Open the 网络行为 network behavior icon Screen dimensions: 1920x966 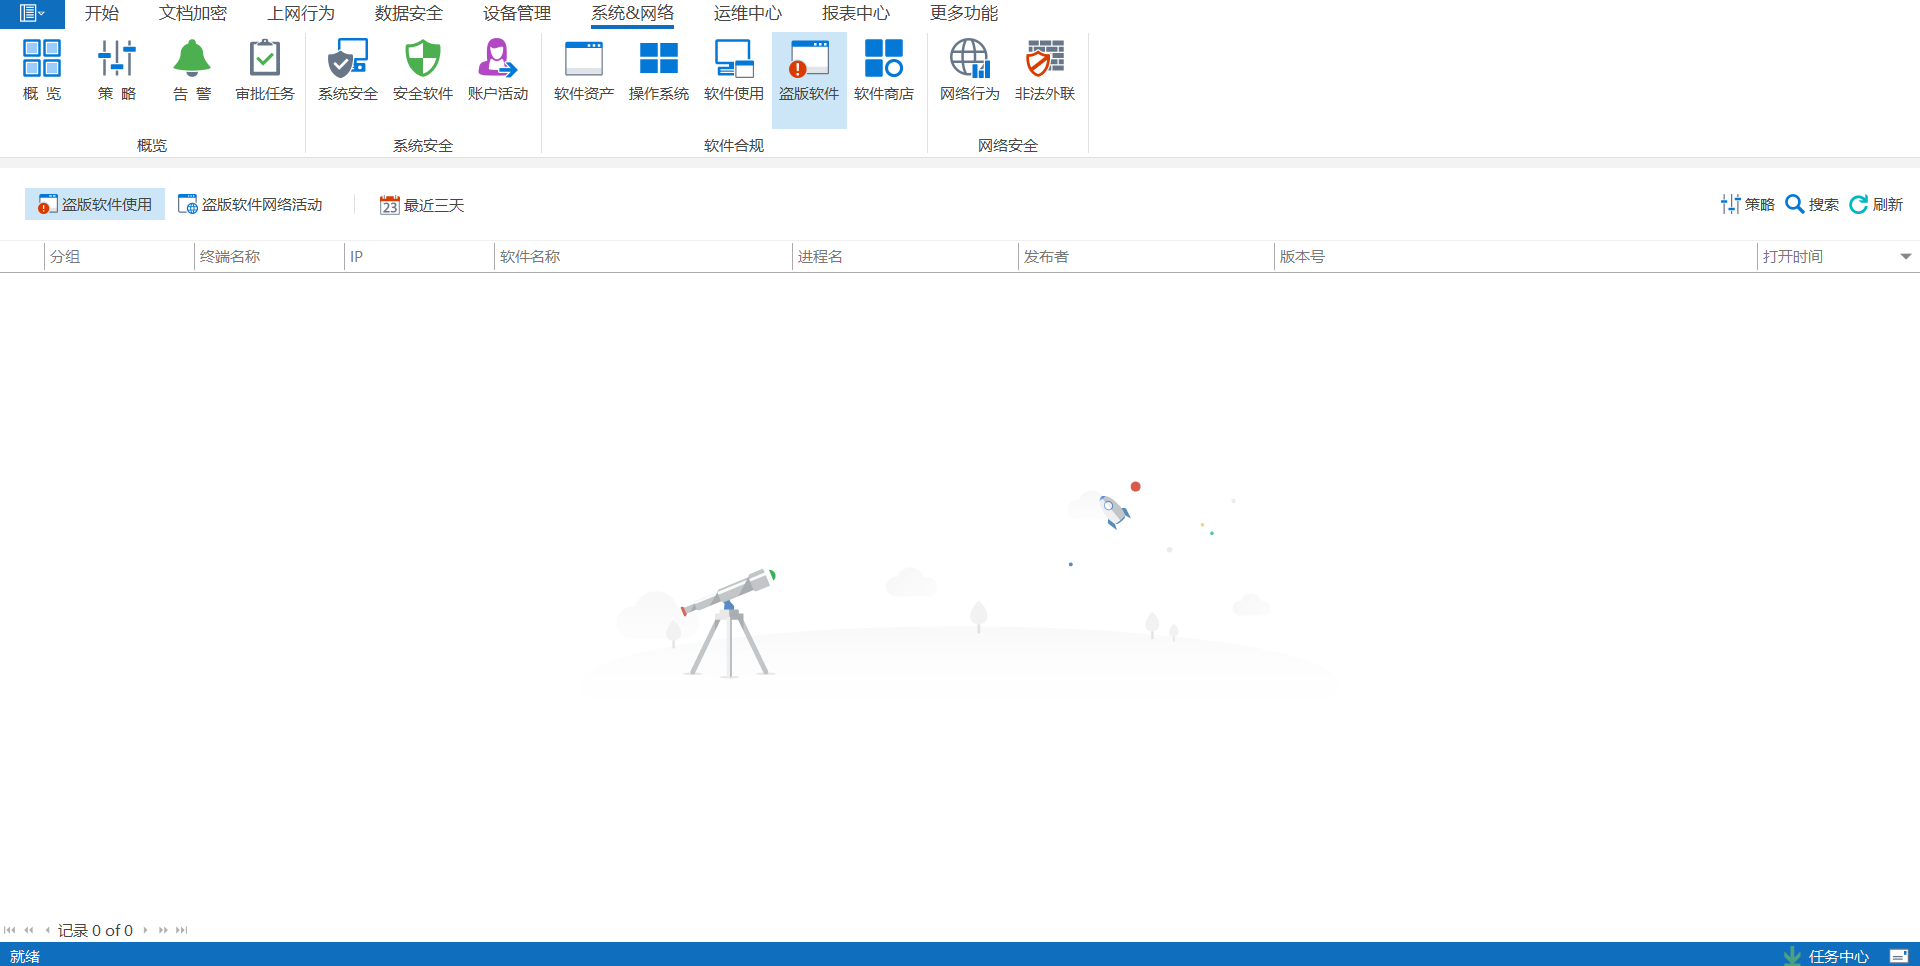point(970,70)
